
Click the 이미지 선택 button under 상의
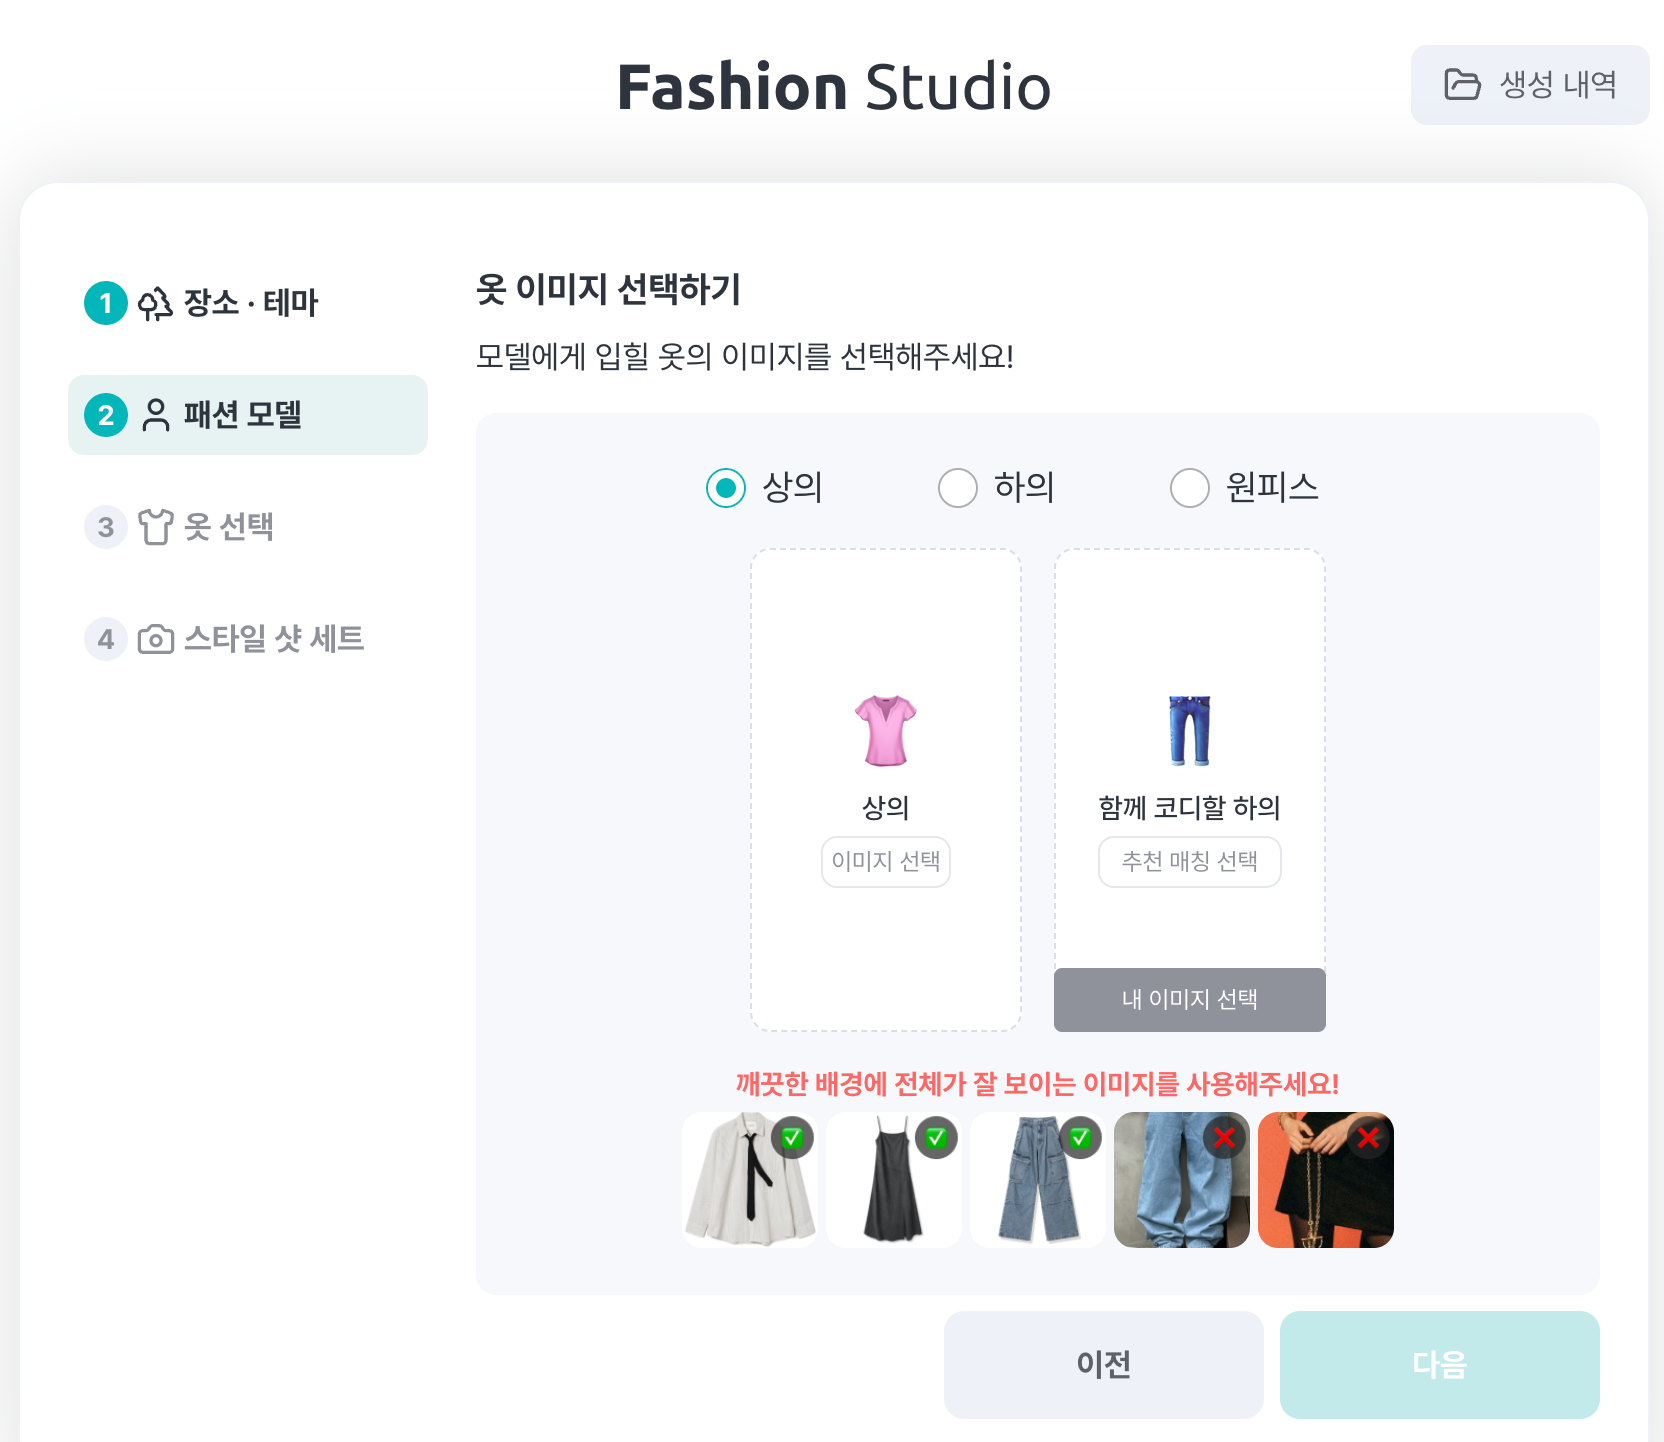click(x=884, y=861)
